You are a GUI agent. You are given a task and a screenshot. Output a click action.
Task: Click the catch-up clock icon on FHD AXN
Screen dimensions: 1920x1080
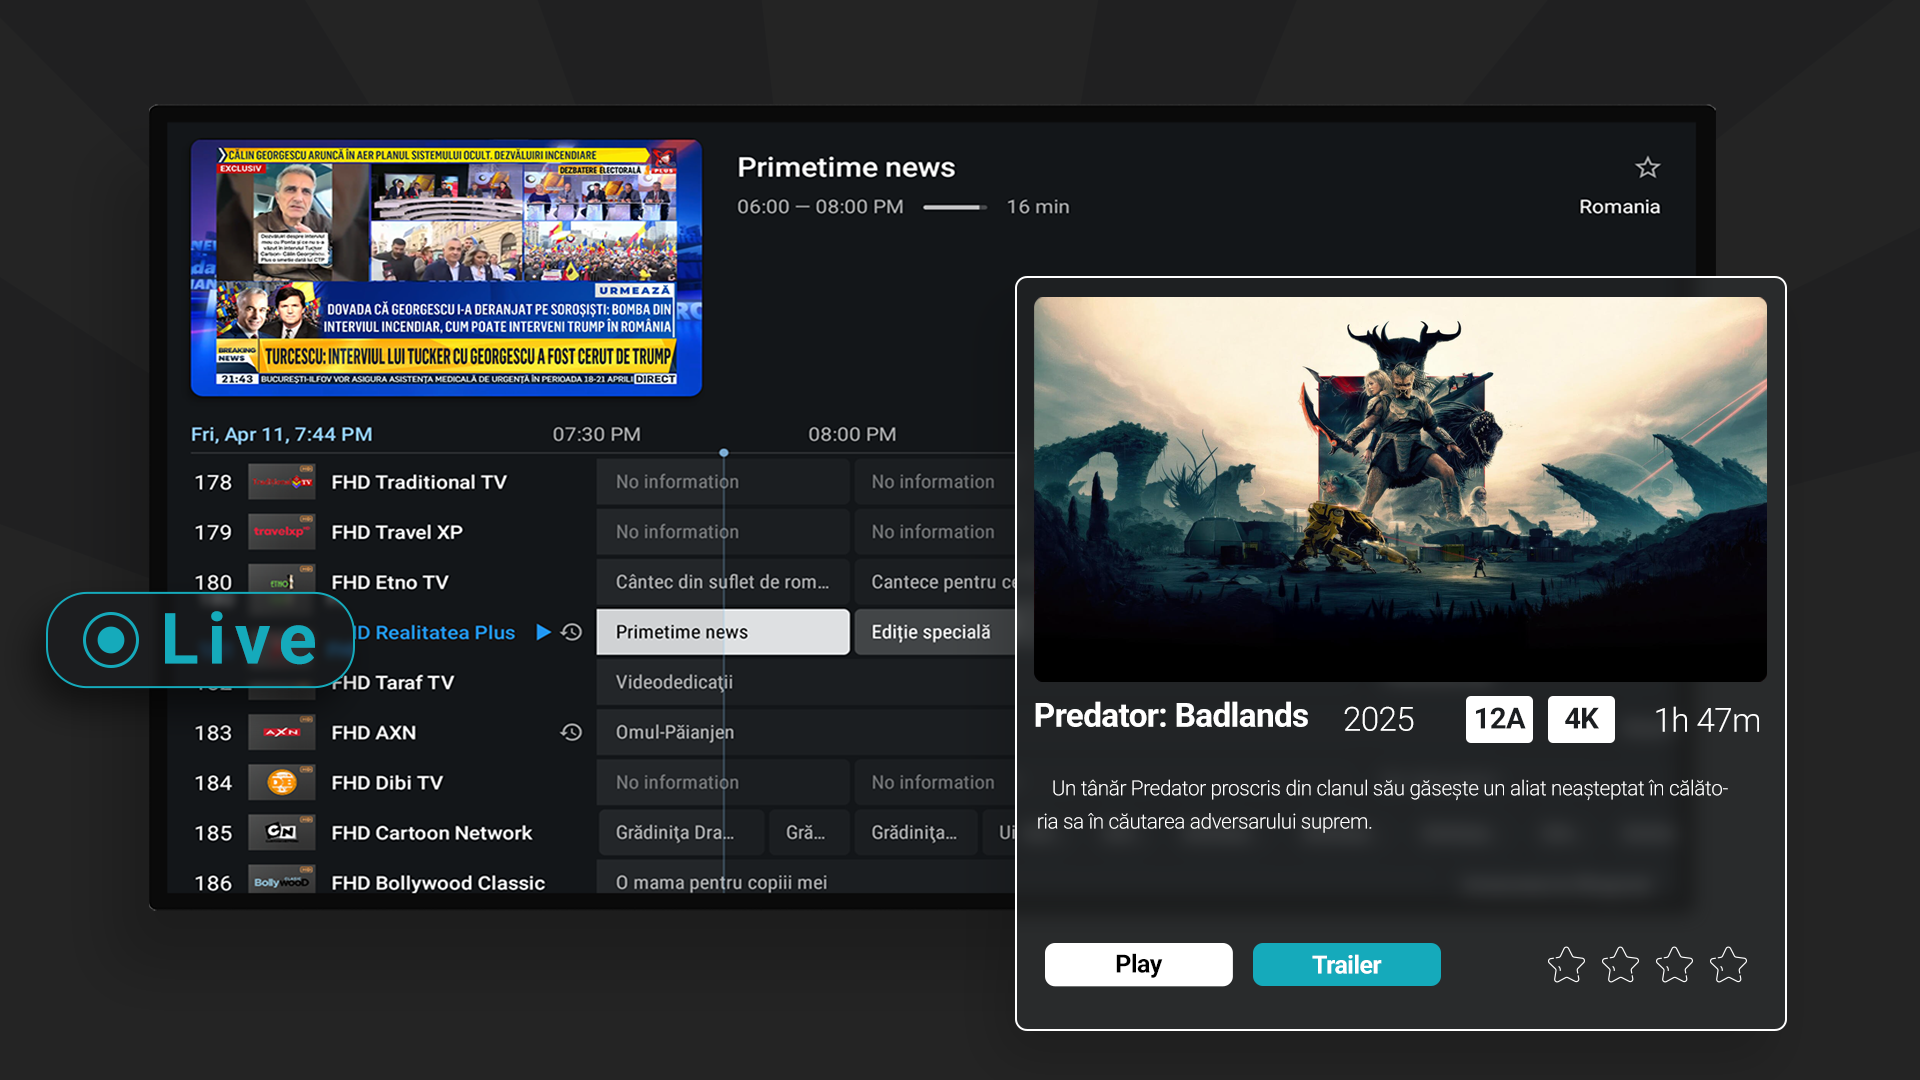[571, 733]
